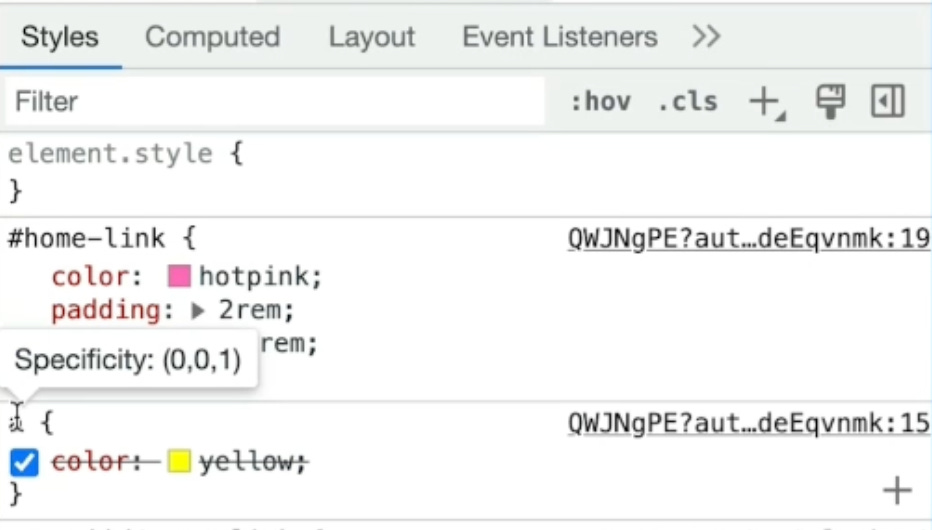Screen dimensions: 932x530
Task: Click the rendering emulation paintbrush icon
Action: tap(830, 102)
